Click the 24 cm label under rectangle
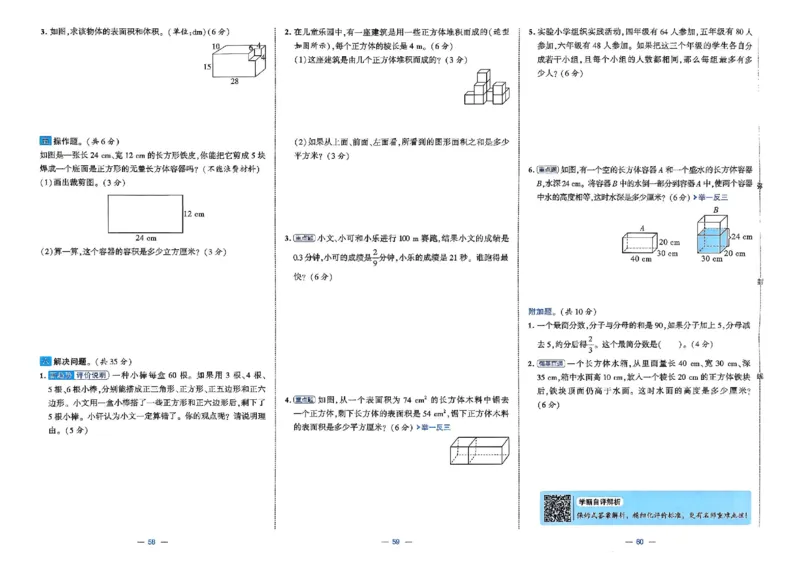This screenshot has height=566, width=800. coord(146,238)
